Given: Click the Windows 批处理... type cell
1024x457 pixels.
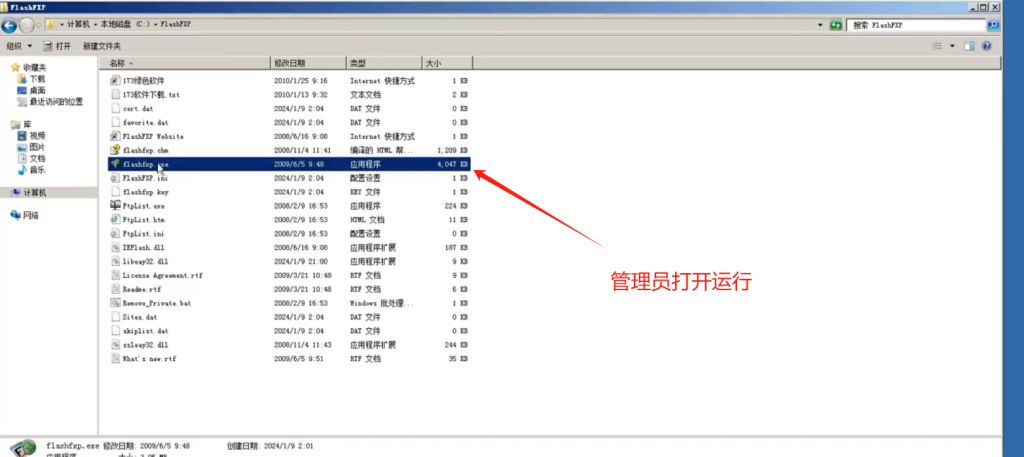Looking at the screenshot, I should [381, 304].
